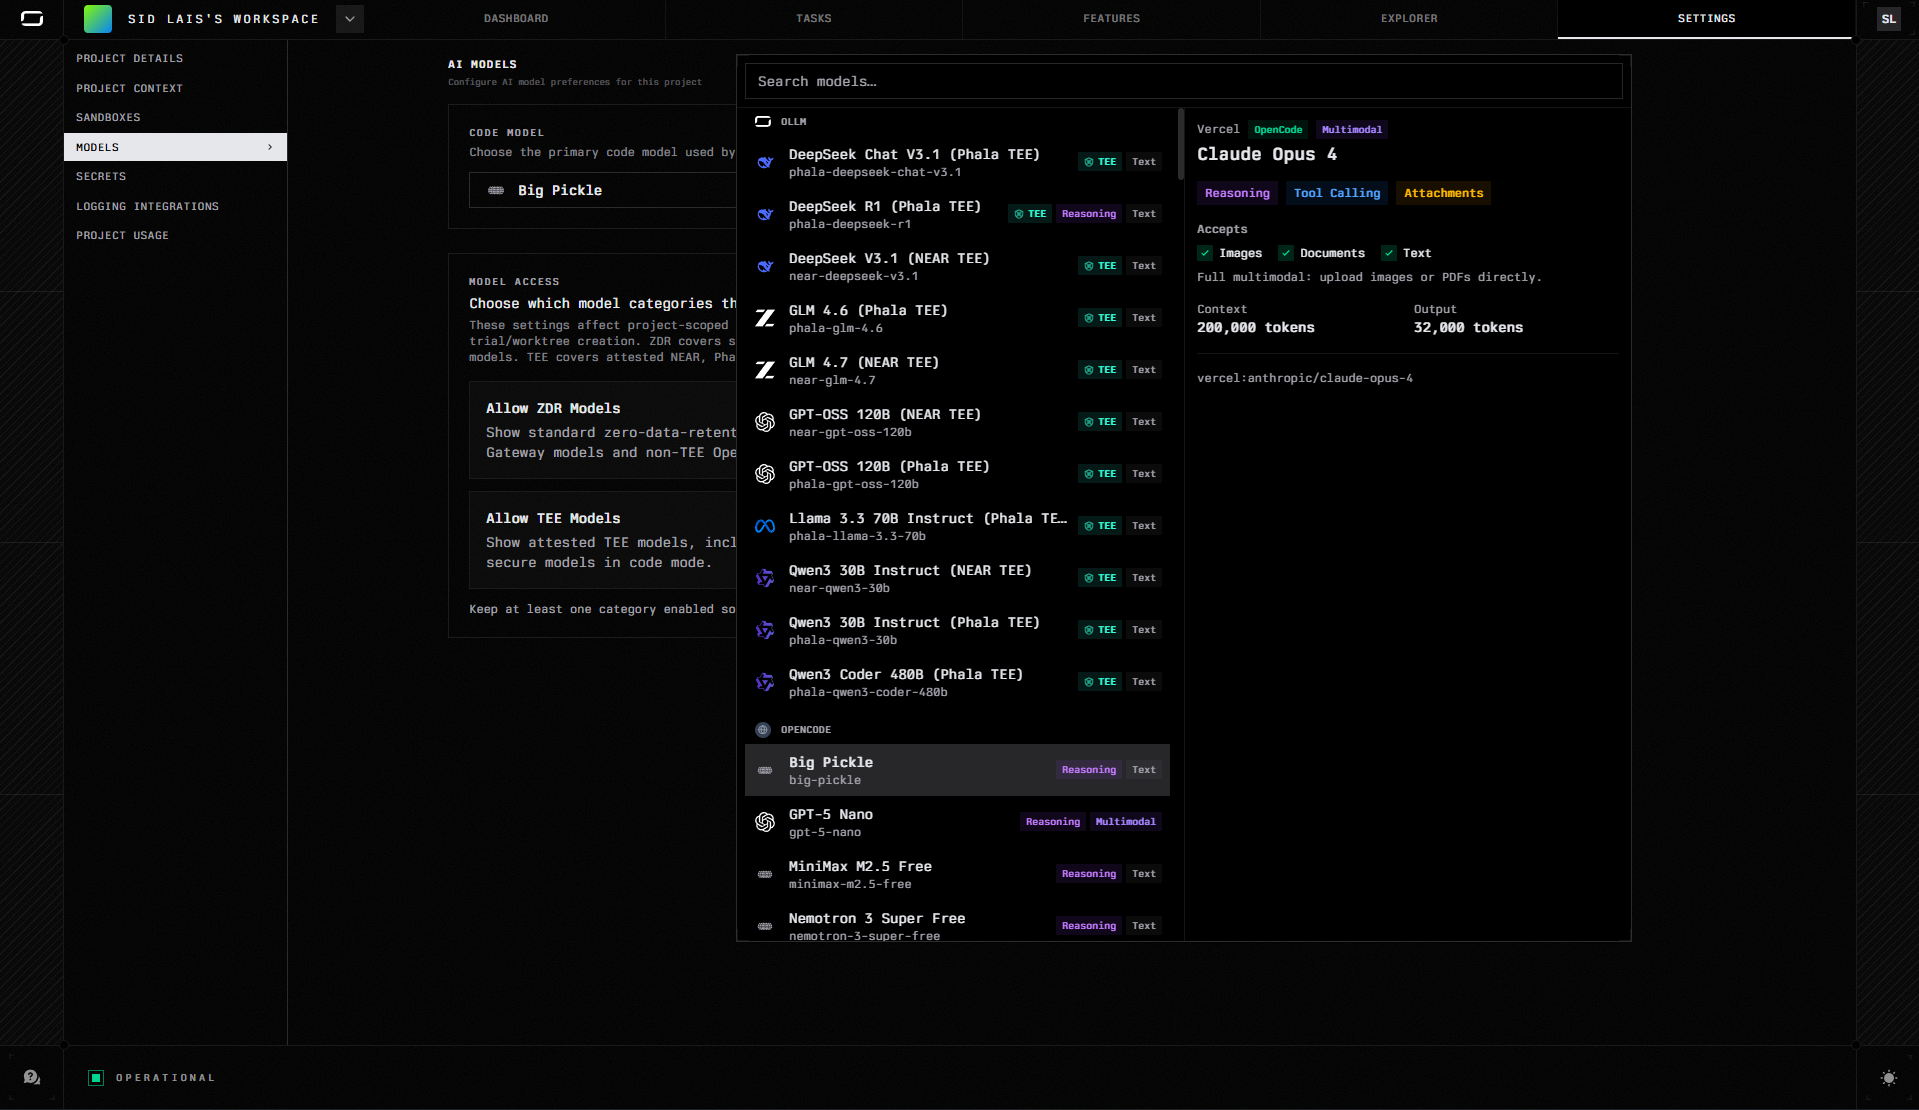Click the Text accepts checkmark

pos(1389,253)
